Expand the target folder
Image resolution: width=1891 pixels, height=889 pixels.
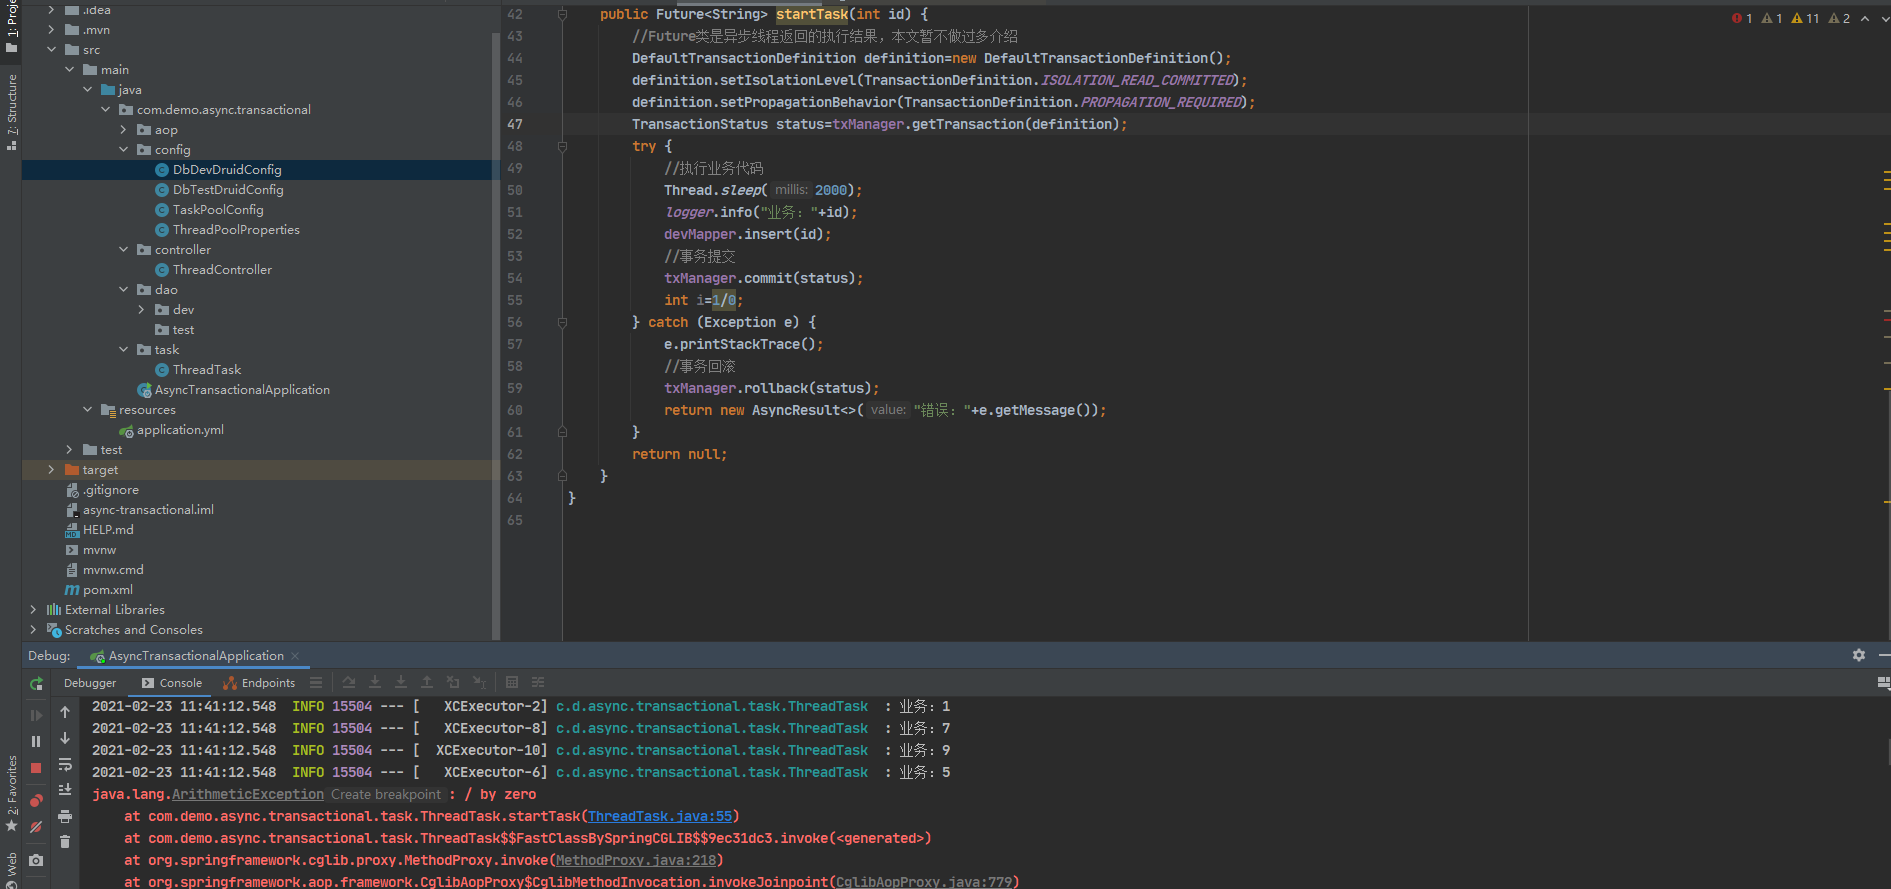(51, 470)
